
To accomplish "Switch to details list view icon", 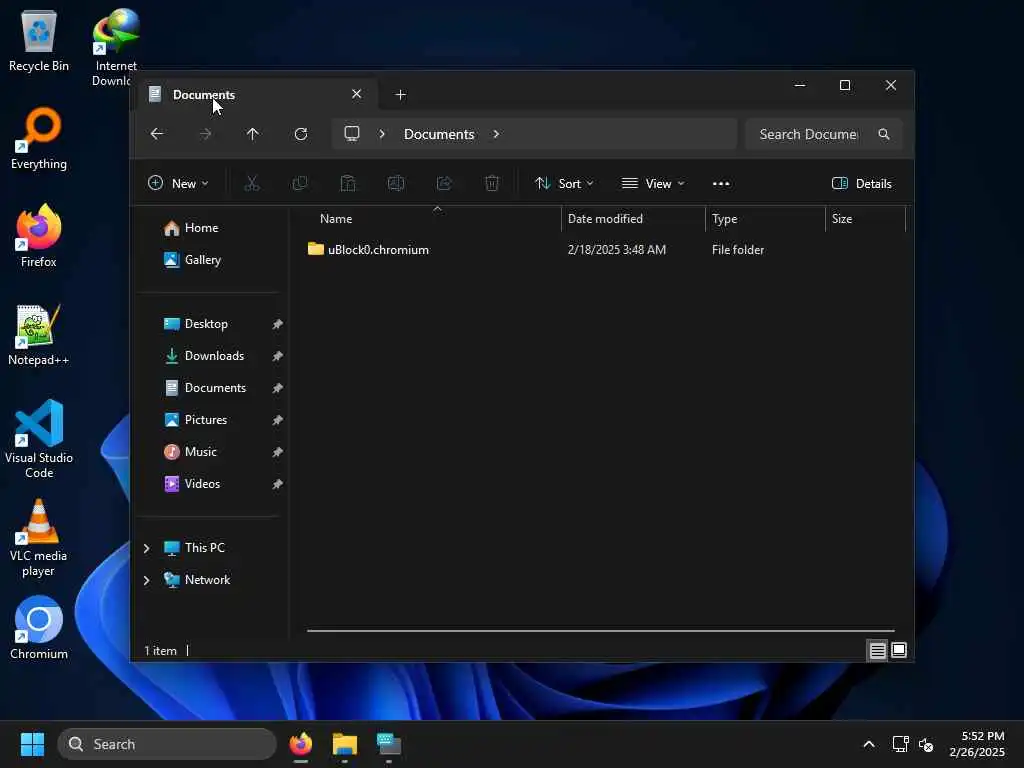I will [x=877, y=650].
